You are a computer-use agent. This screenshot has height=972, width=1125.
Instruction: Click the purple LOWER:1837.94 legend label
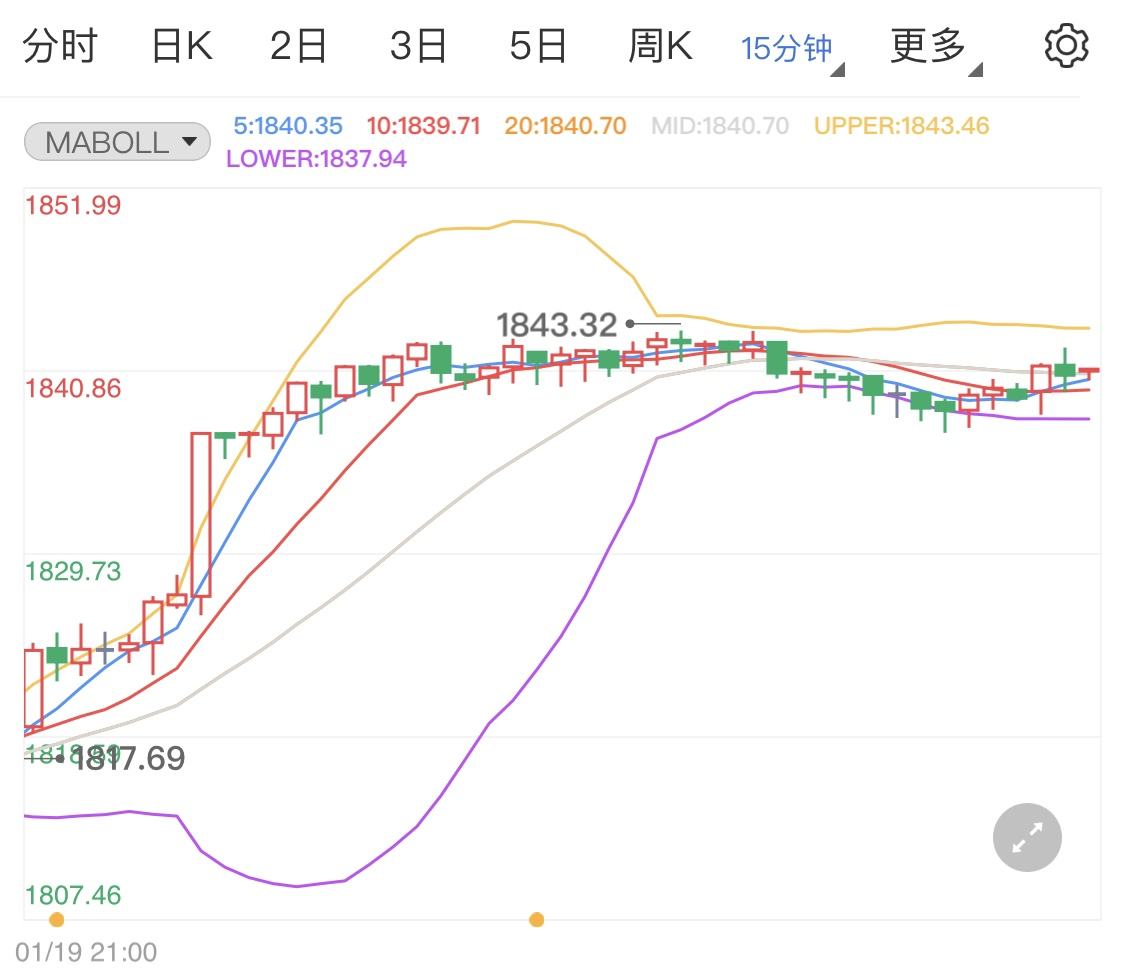tap(316, 159)
